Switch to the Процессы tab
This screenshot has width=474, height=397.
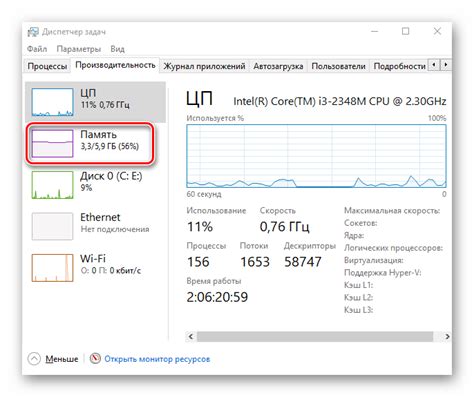tap(47, 66)
